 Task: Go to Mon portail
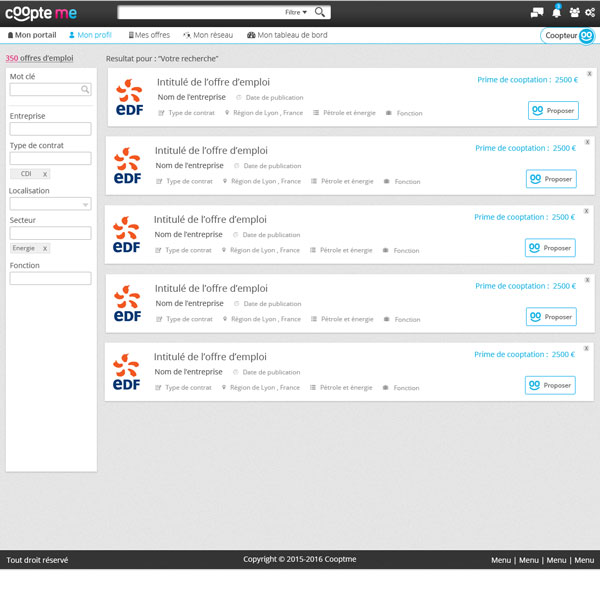pos(32,35)
